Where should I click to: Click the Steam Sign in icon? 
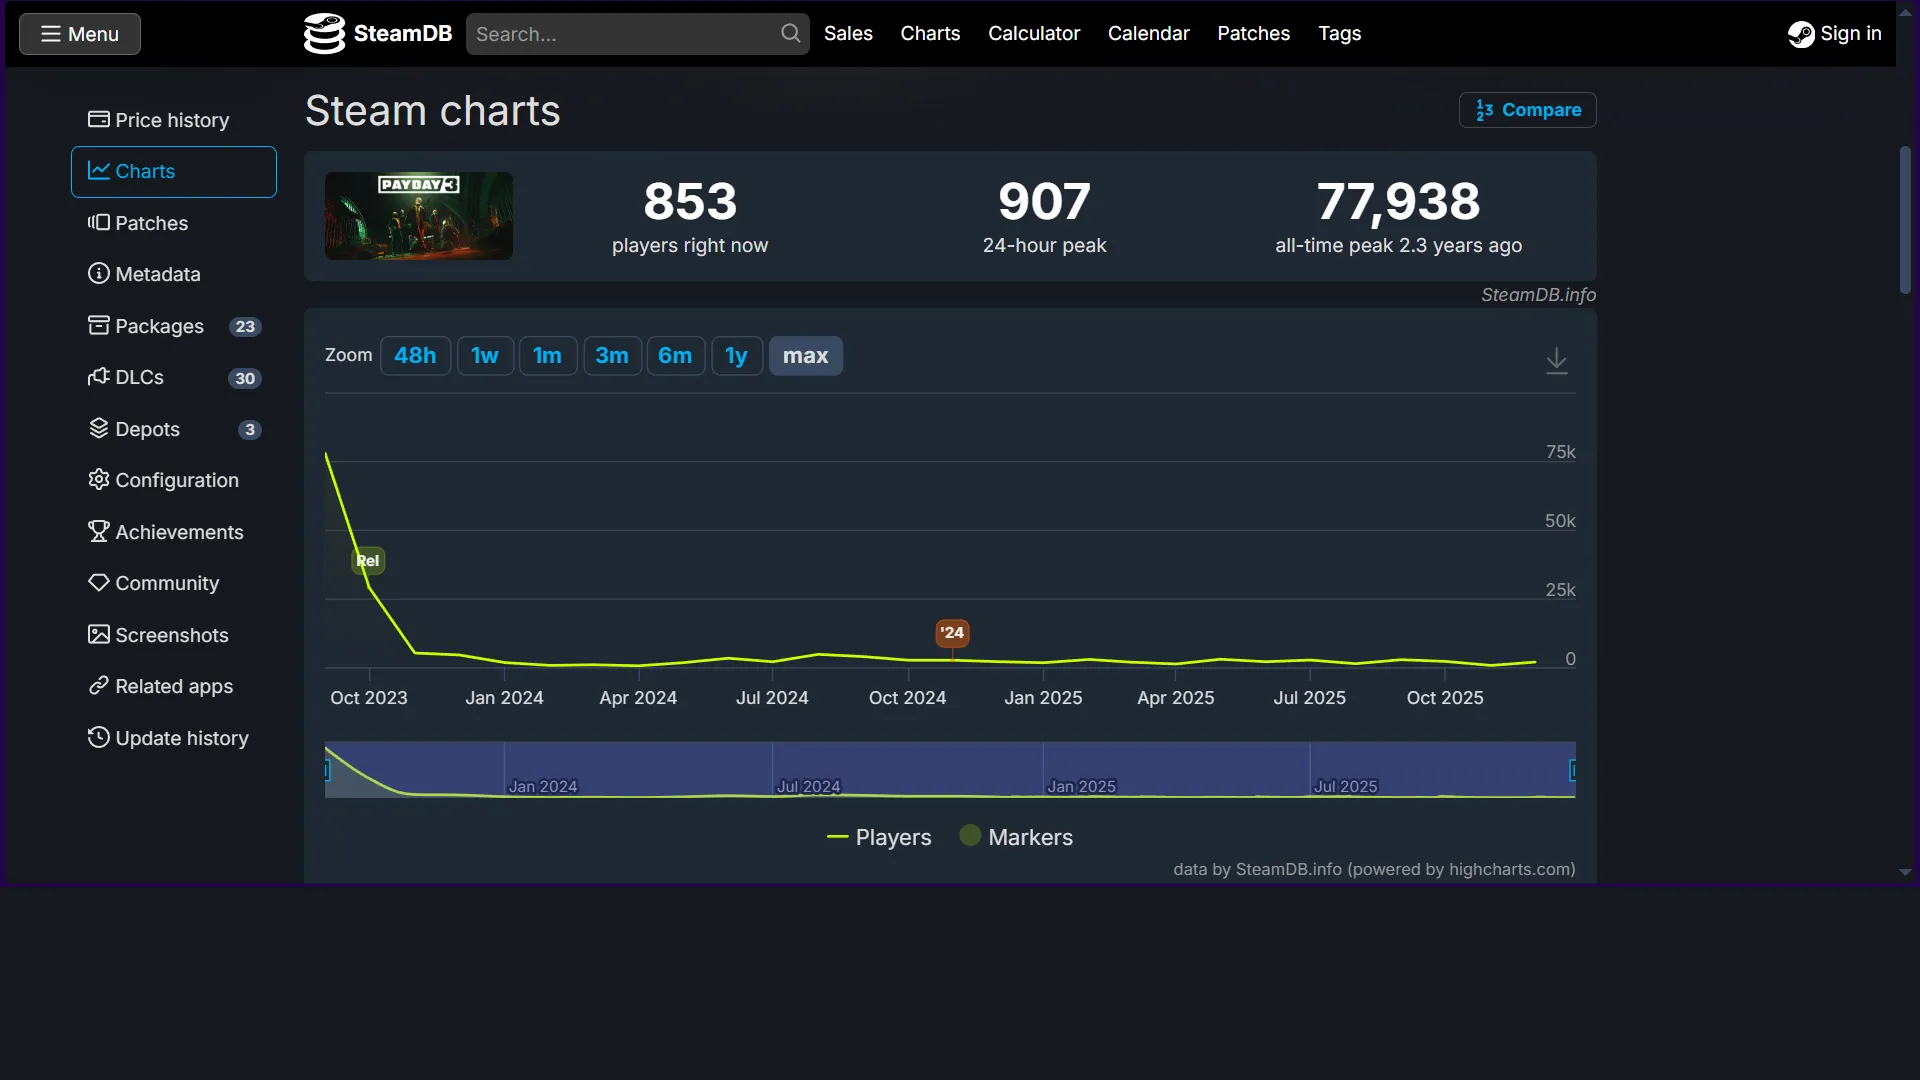point(1801,34)
